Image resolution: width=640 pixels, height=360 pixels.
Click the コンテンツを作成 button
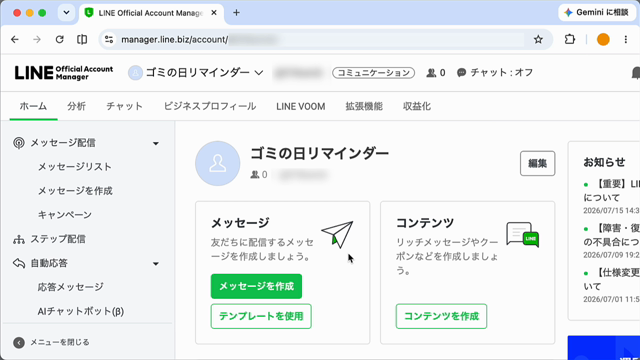tap(441, 316)
